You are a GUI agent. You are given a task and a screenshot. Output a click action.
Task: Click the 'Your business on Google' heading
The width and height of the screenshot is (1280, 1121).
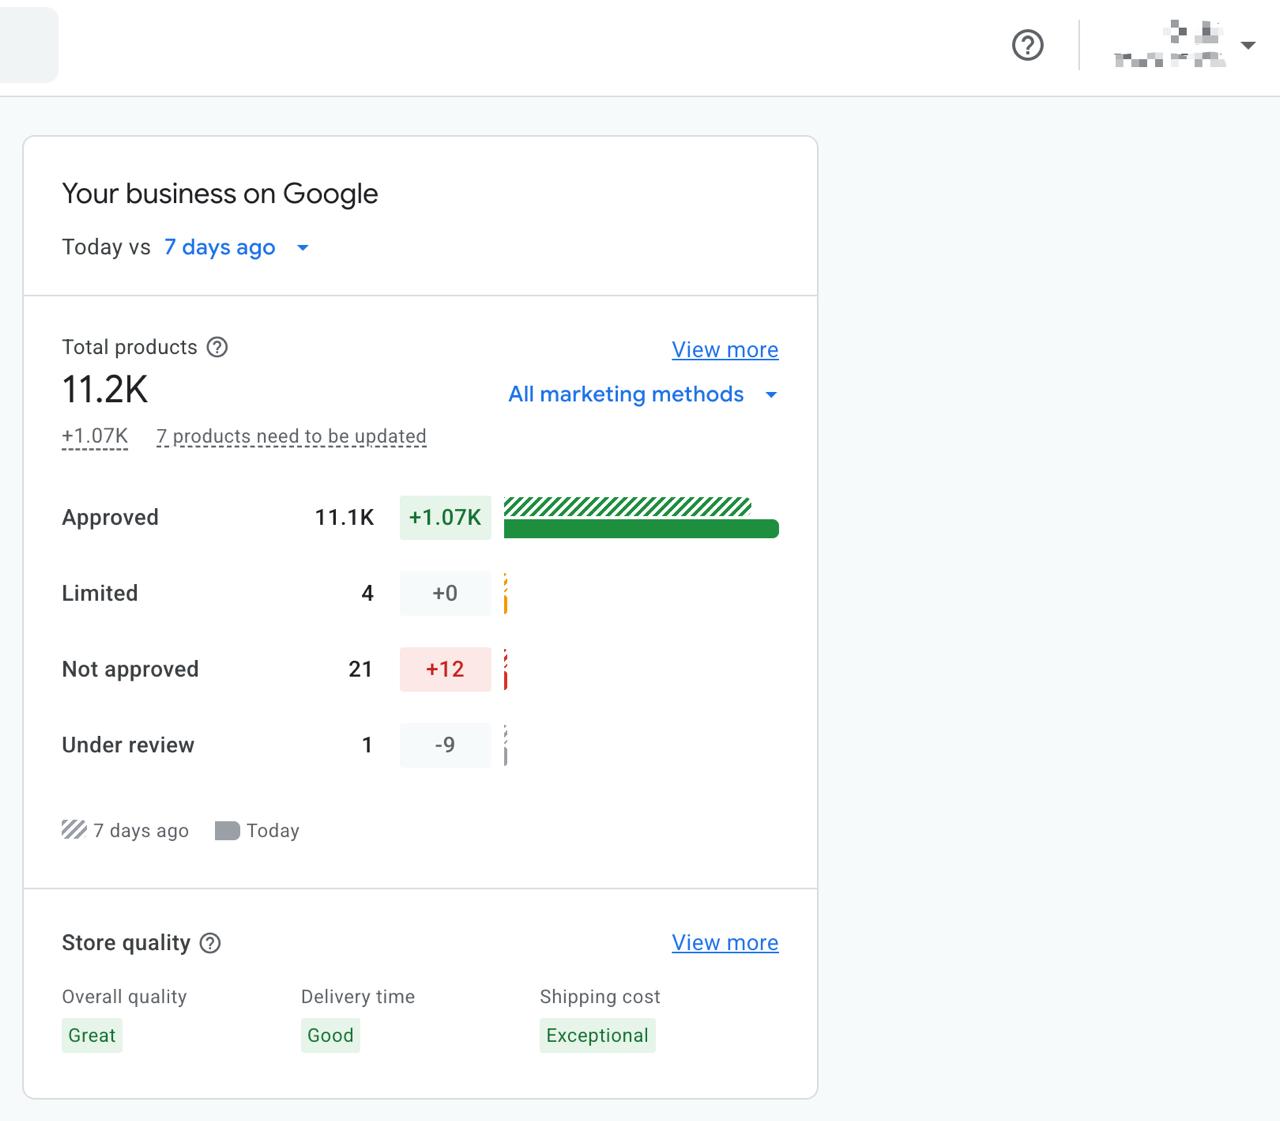click(220, 194)
